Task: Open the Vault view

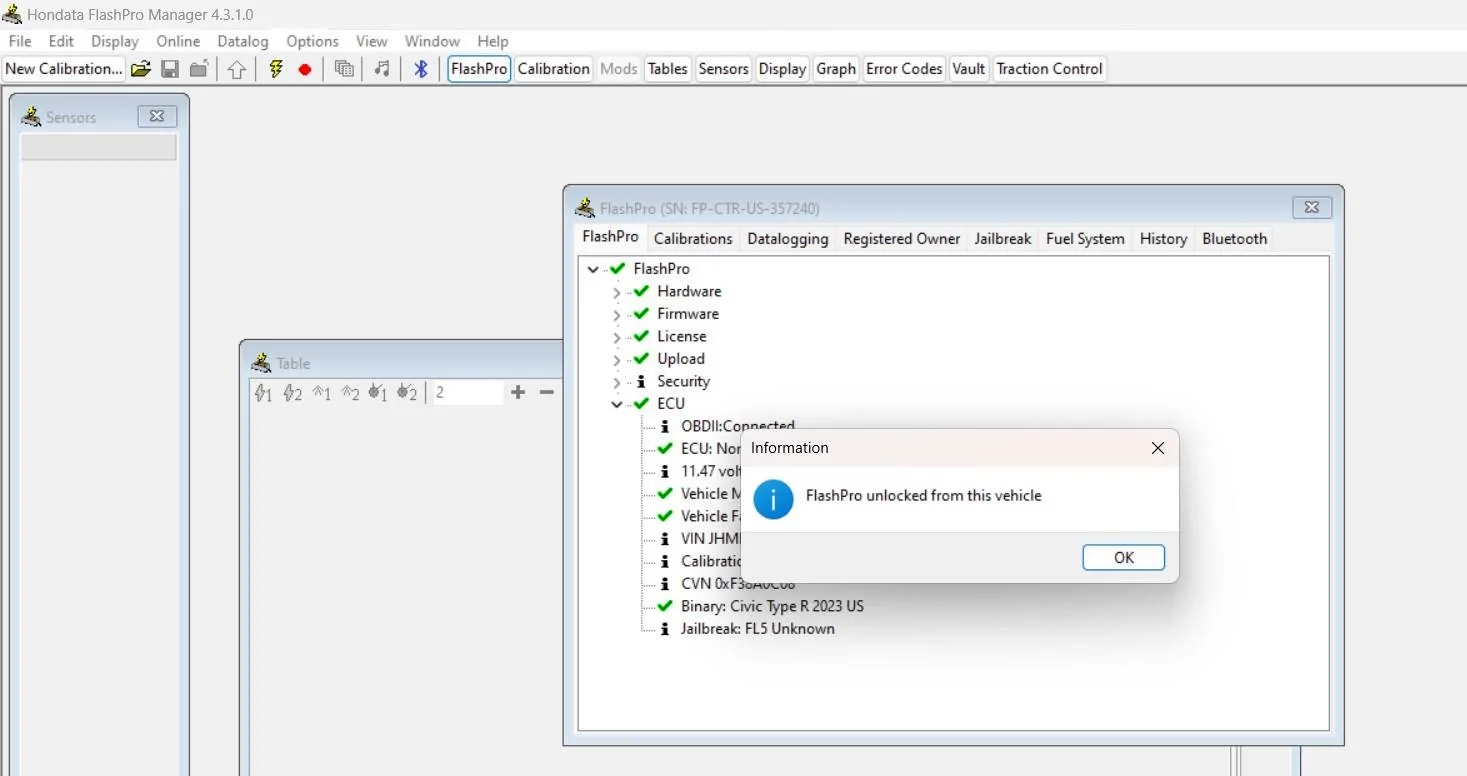Action: 969,69
